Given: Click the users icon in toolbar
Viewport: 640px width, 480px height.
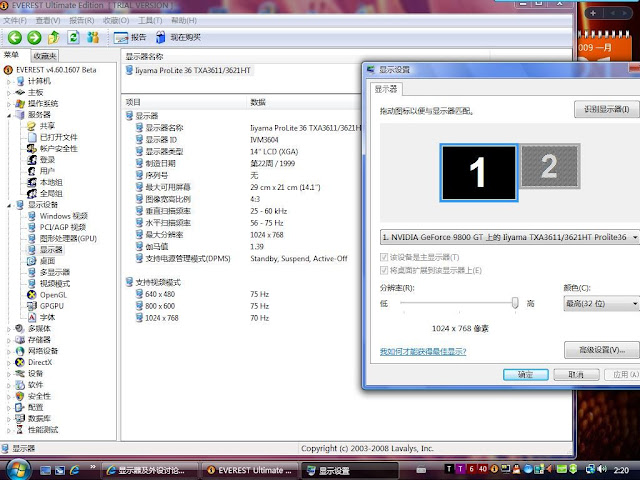Looking at the screenshot, I should pos(93,38).
